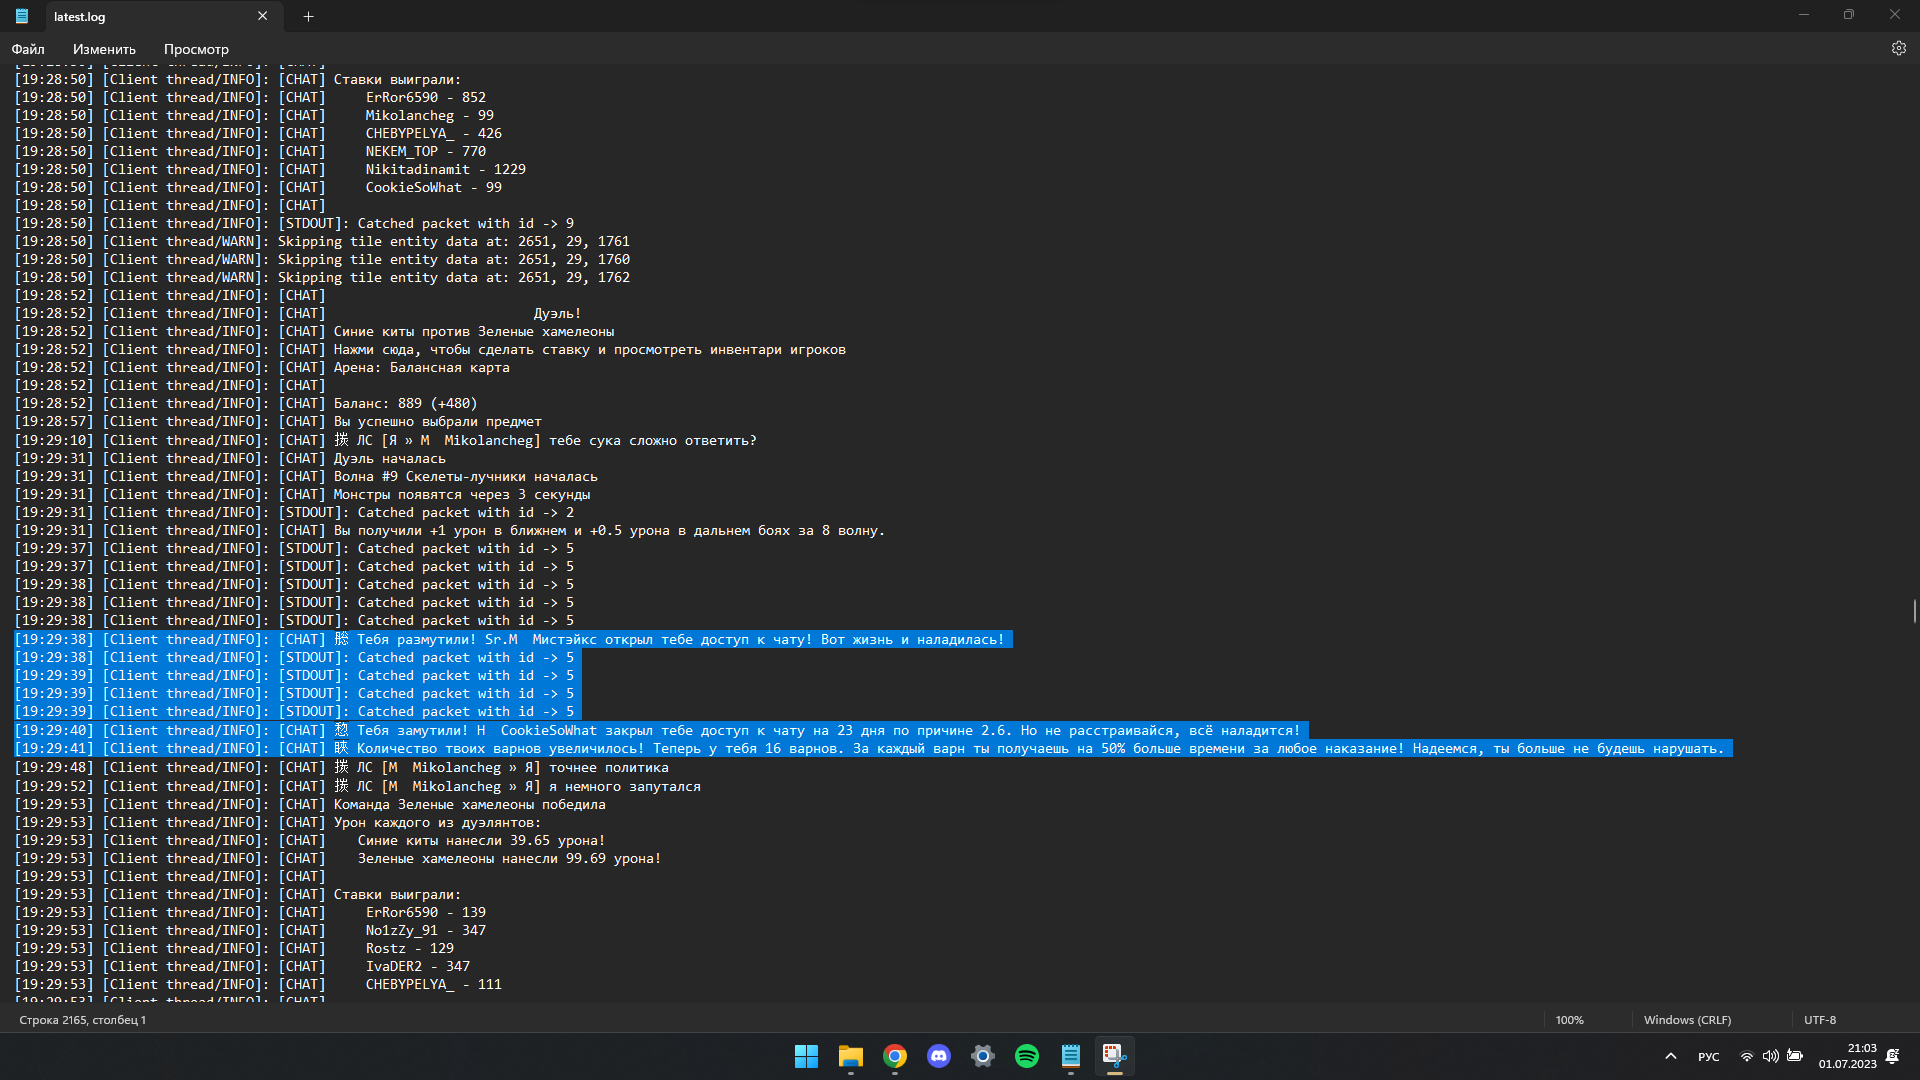Switch input language РУС

coord(1709,1057)
